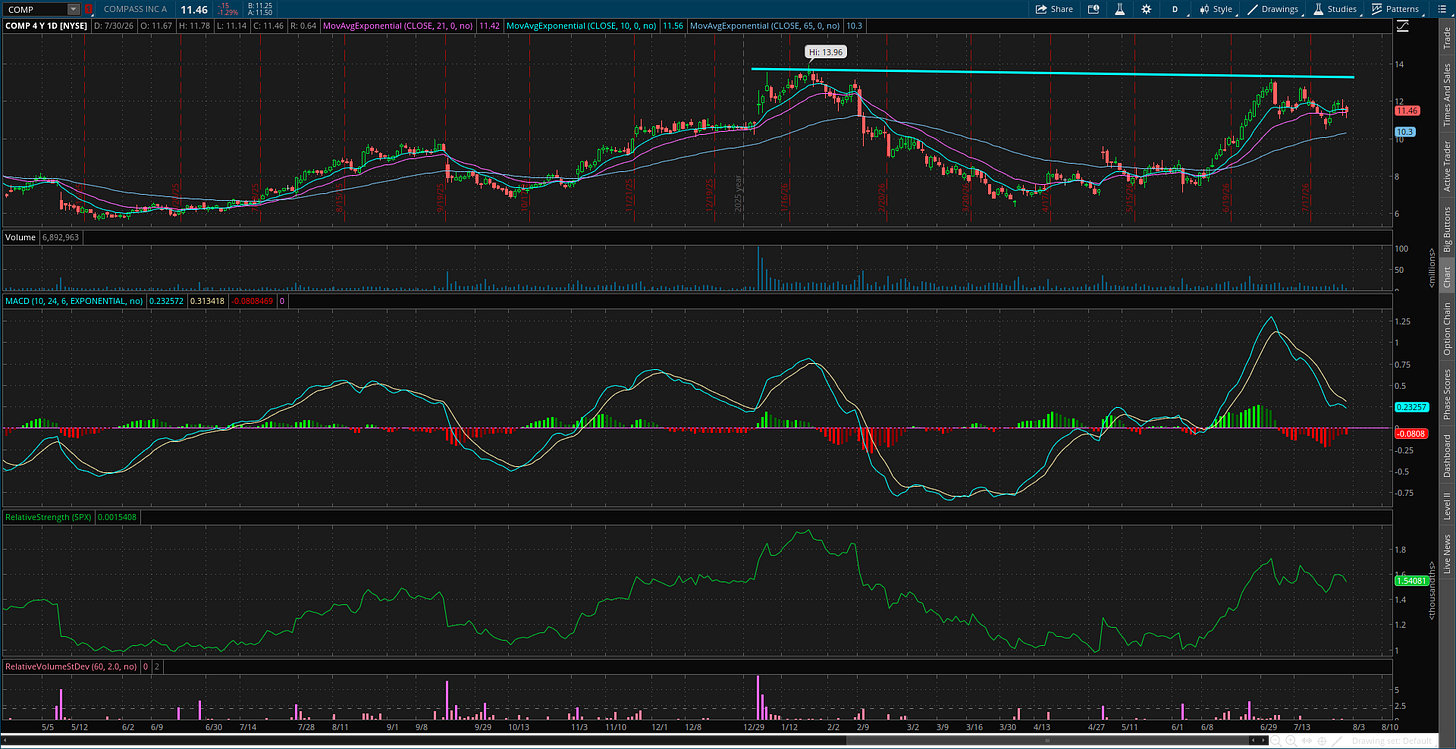Click the 10.3 moving average axis tag
1456x749 pixels.
pos(1404,132)
